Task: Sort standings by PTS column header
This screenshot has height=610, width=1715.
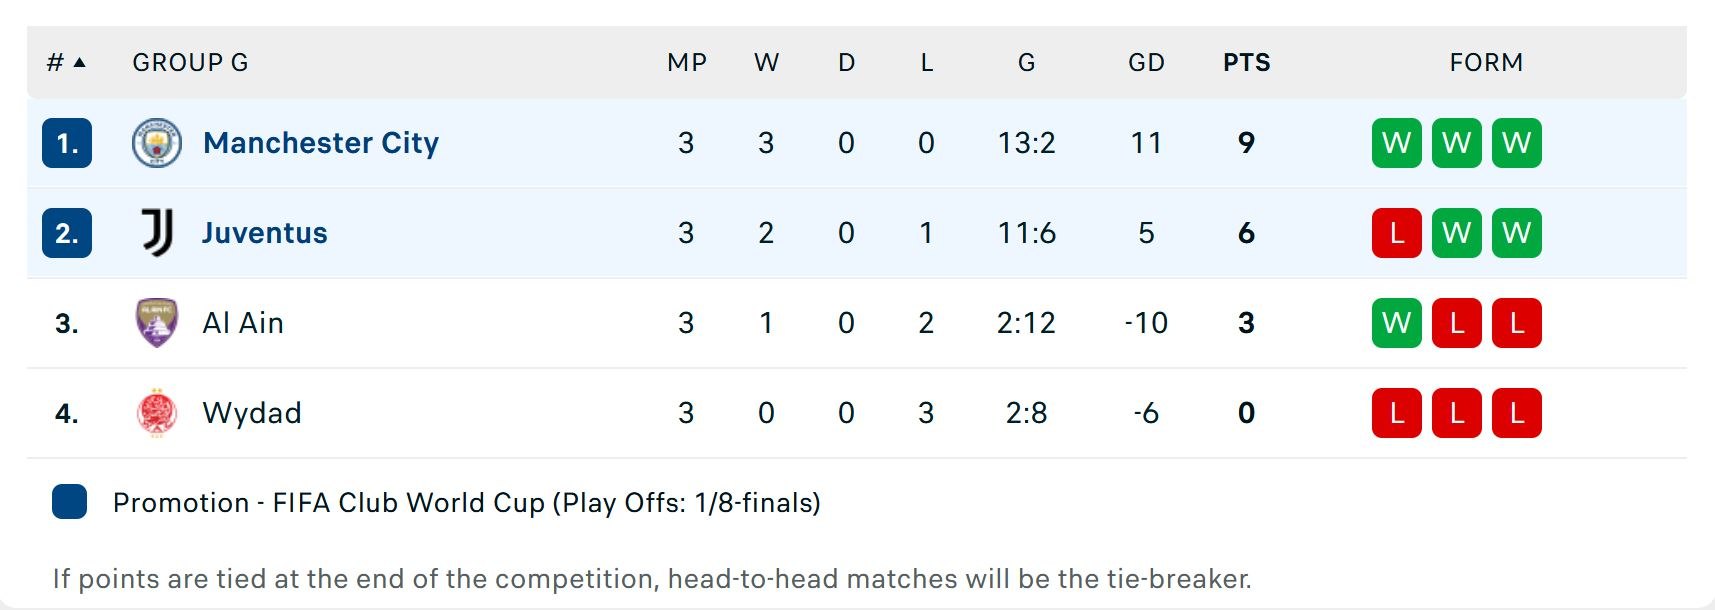Action: (1246, 62)
